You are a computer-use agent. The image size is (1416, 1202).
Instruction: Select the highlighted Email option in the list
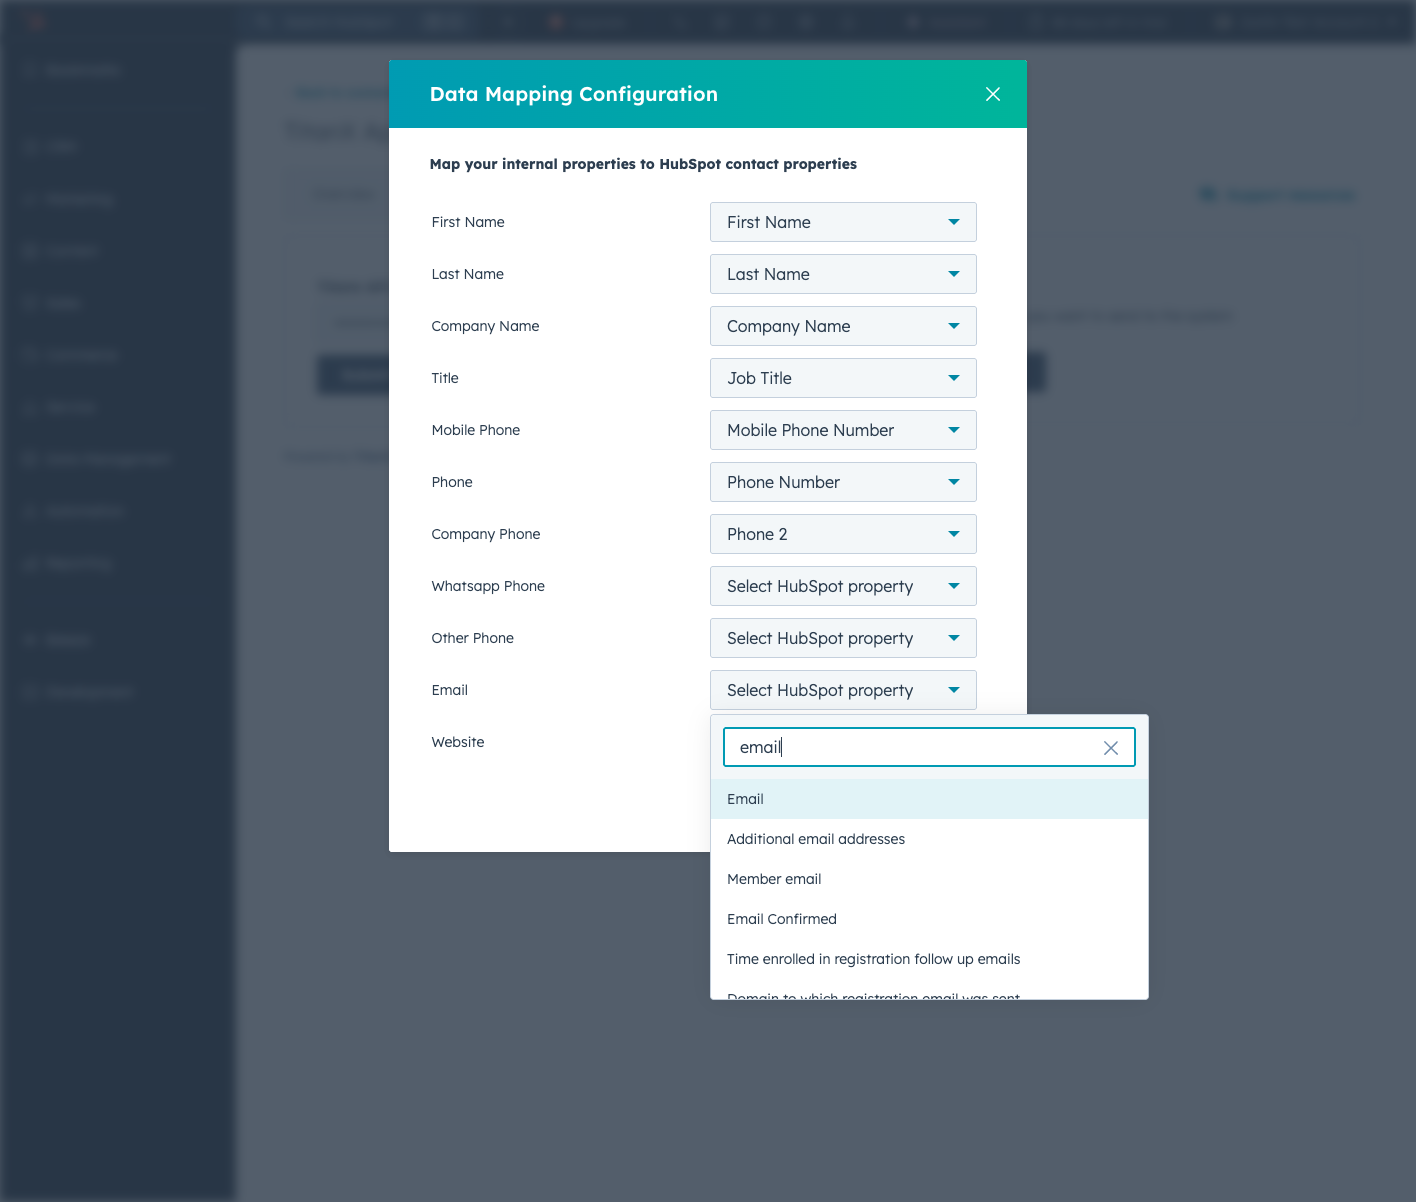click(x=929, y=799)
